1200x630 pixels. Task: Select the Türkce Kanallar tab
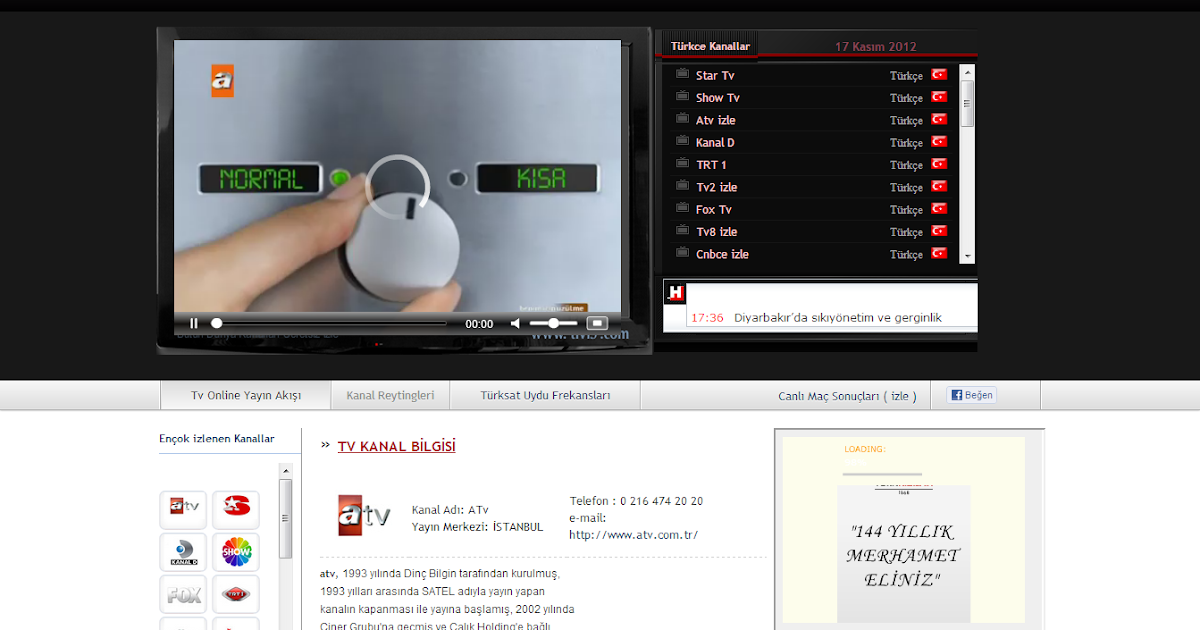(x=710, y=46)
